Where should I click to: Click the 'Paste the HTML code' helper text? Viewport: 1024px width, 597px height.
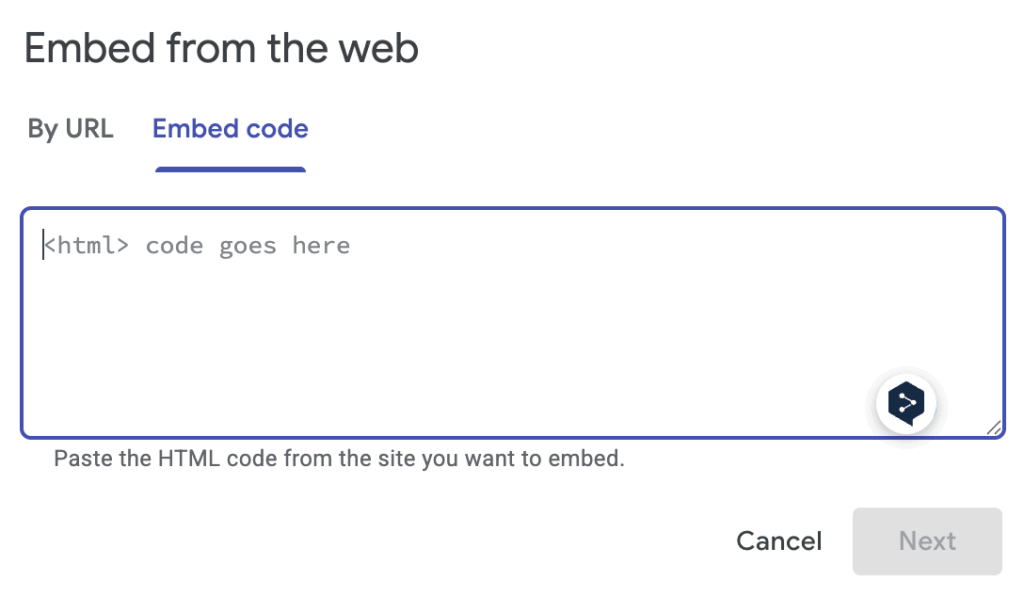coord(338,460)
